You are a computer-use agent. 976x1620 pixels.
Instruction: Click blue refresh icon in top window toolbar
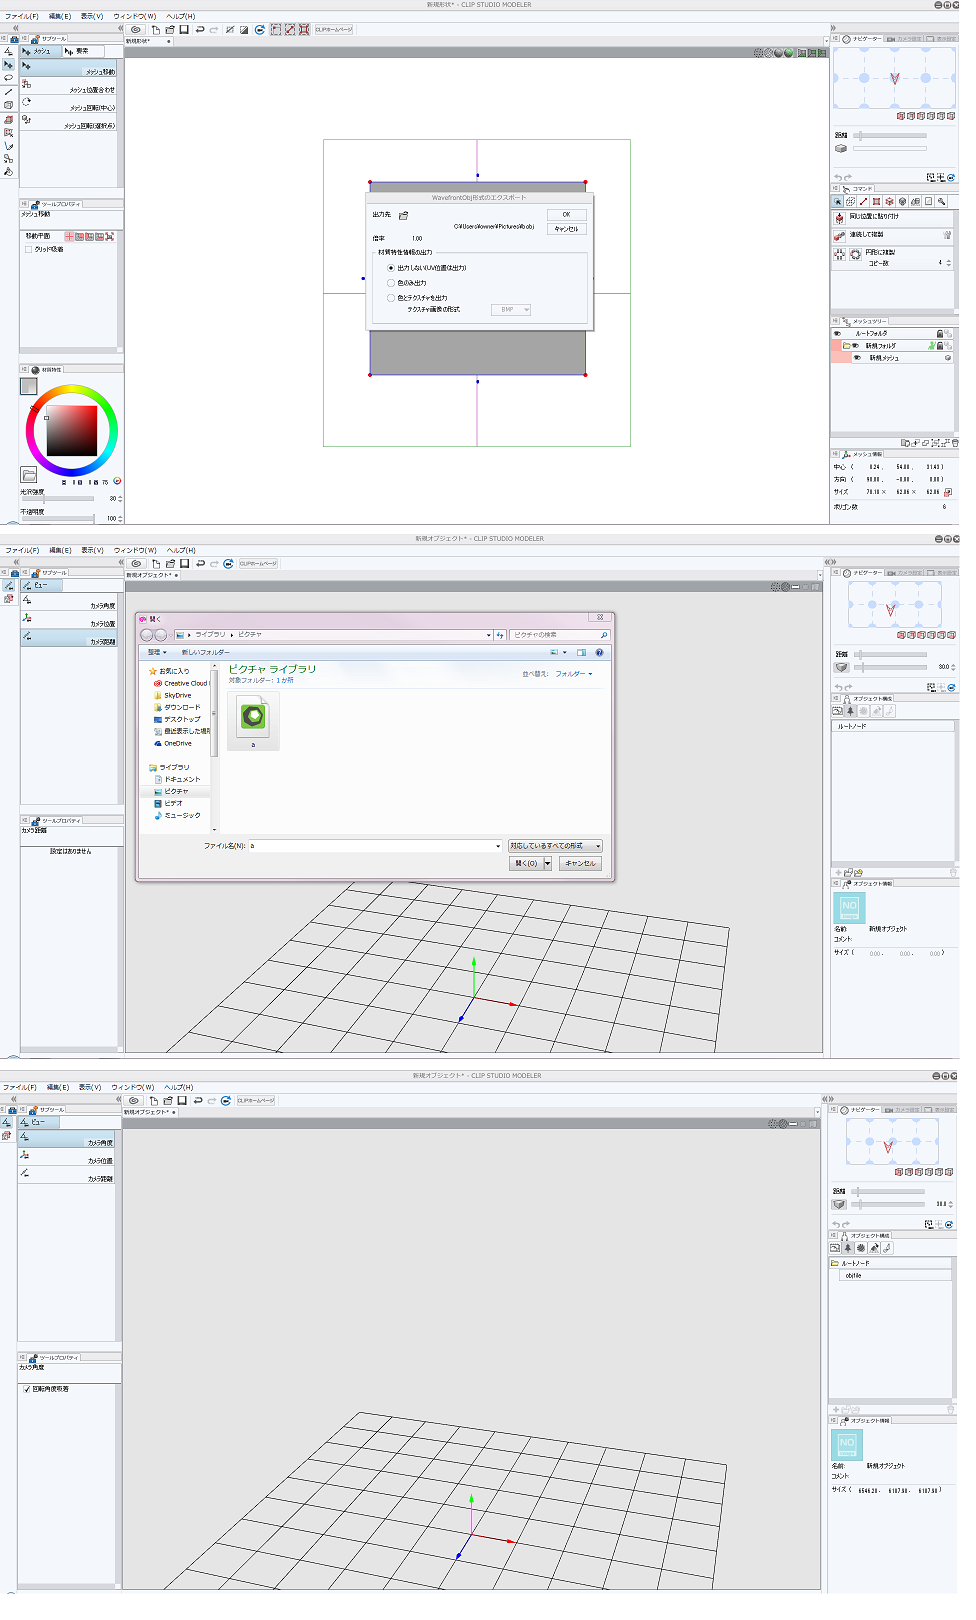[260, 30]
